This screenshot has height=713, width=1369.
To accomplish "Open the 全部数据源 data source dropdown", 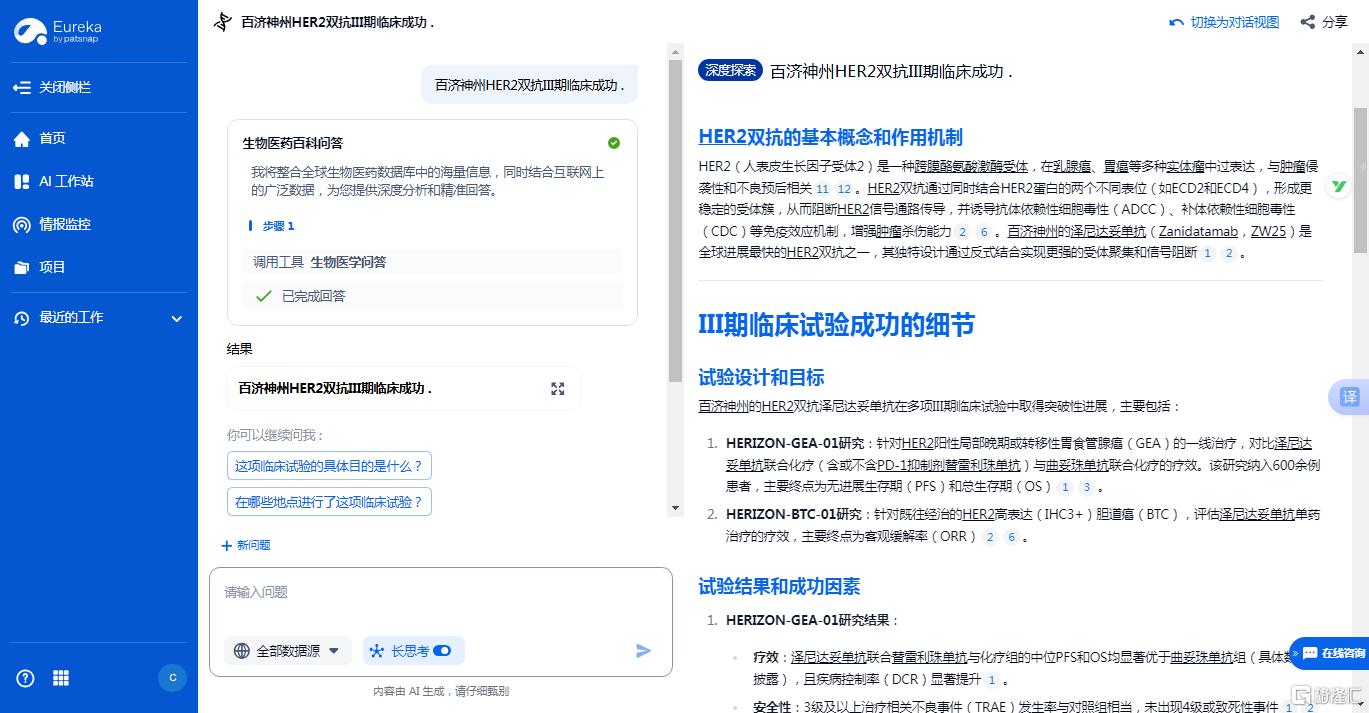I will click(x=289, y=650).
